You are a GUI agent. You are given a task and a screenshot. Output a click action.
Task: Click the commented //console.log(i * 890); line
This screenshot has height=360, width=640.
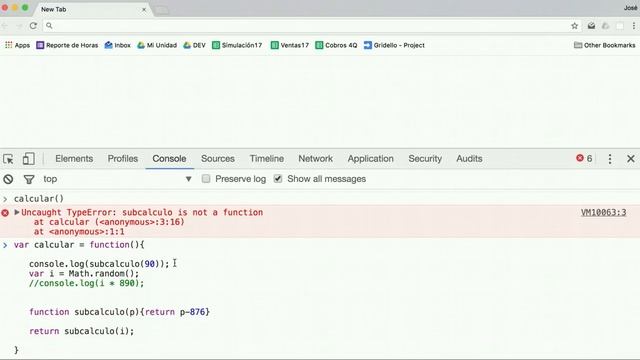click(87, 283)
